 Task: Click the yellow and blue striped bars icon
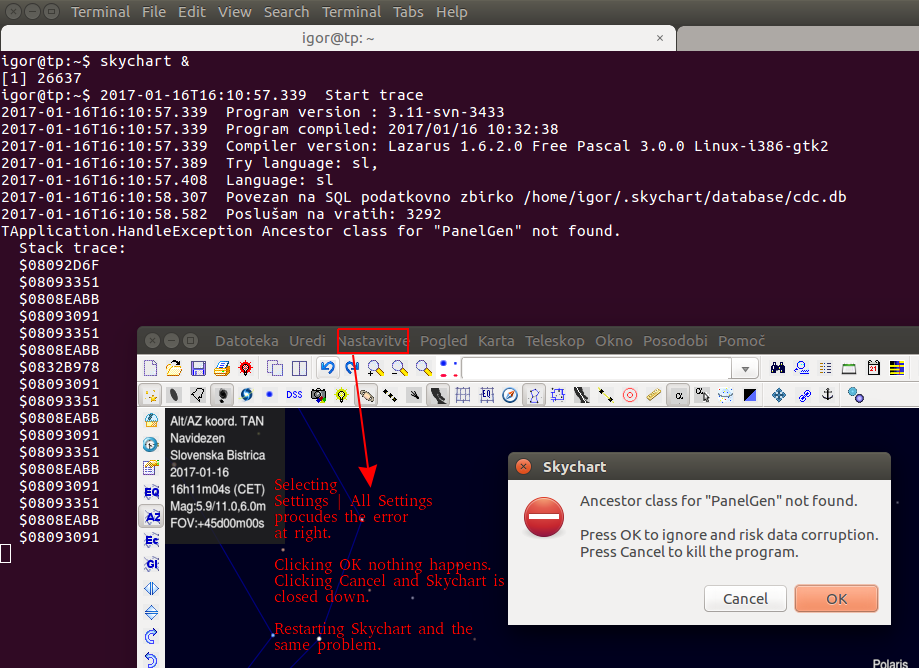(x=897, y=368)
